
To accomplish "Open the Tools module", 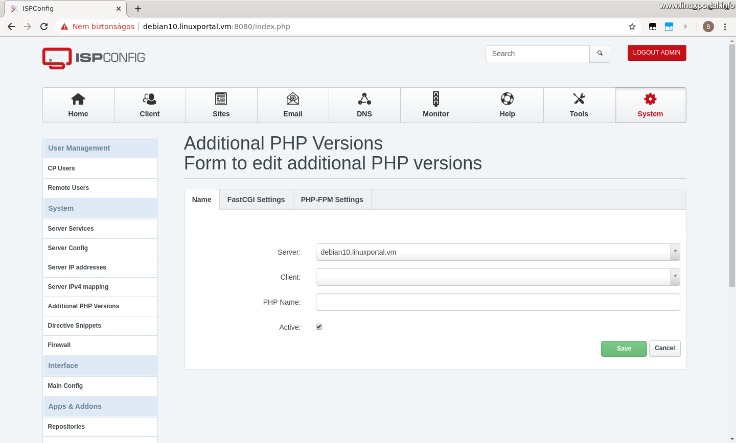I will pos(579,105).
